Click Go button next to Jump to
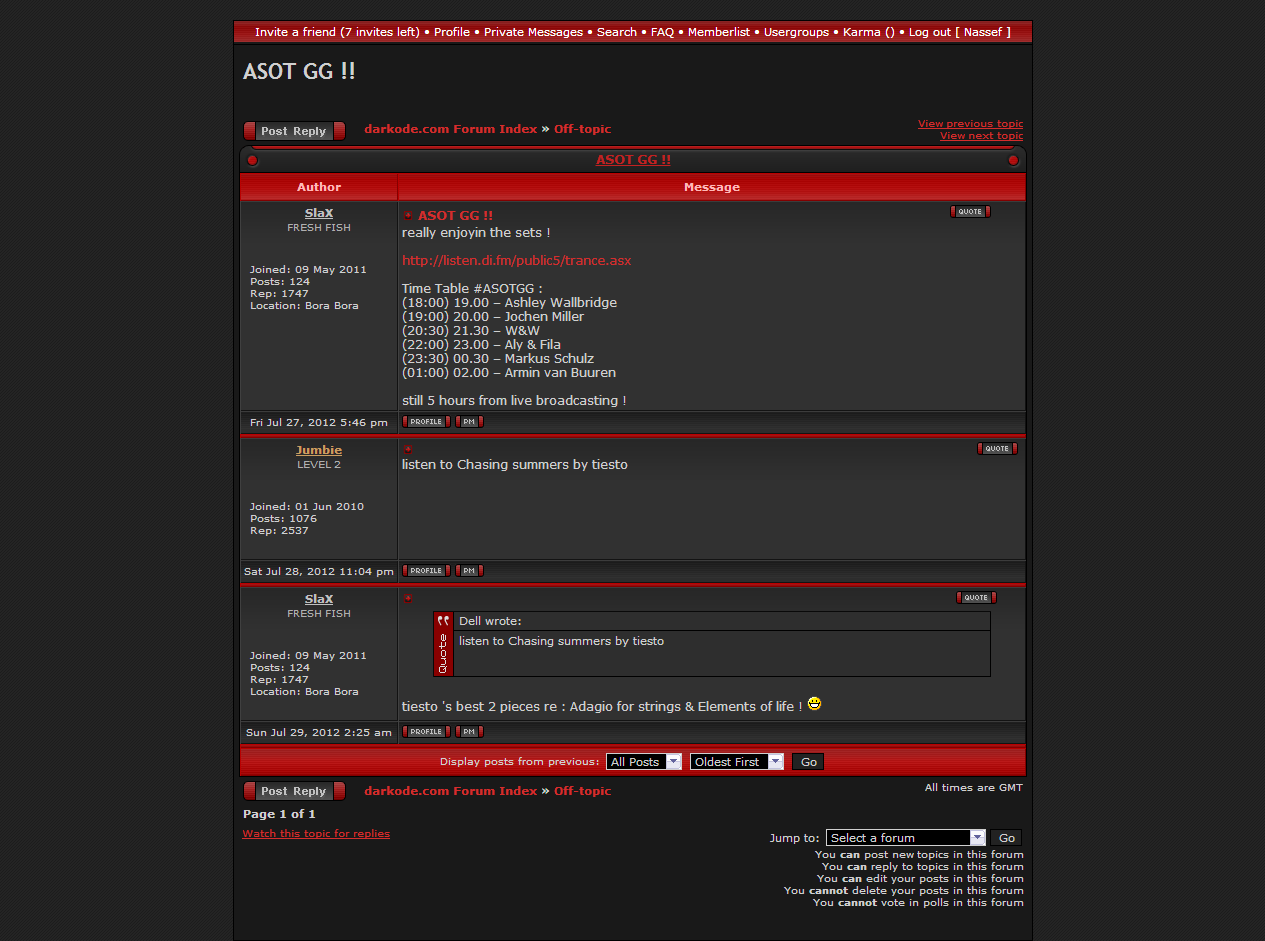1265x941 pixels. coord(1006,838)
